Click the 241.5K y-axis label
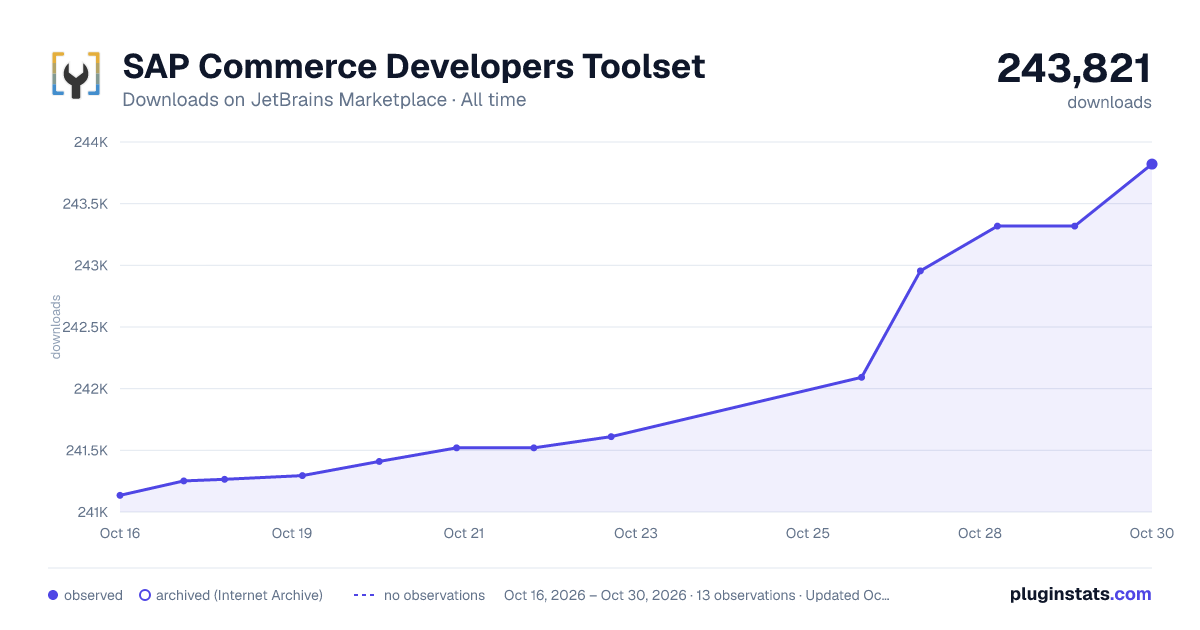The height and width of the screenshot is (630, 1200). pos(86,451)
